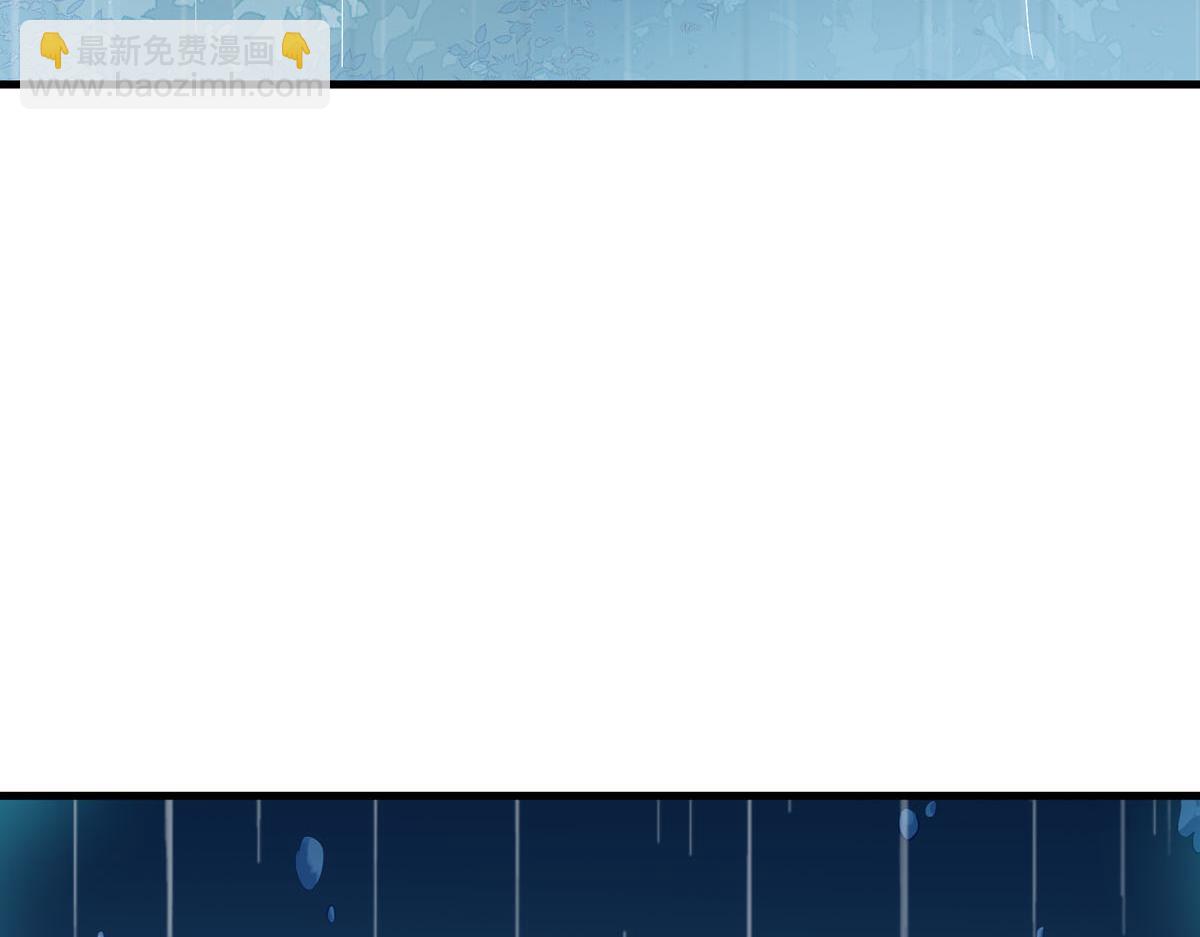Click the right pointing-down hand emoji

[x=295, y=50]
